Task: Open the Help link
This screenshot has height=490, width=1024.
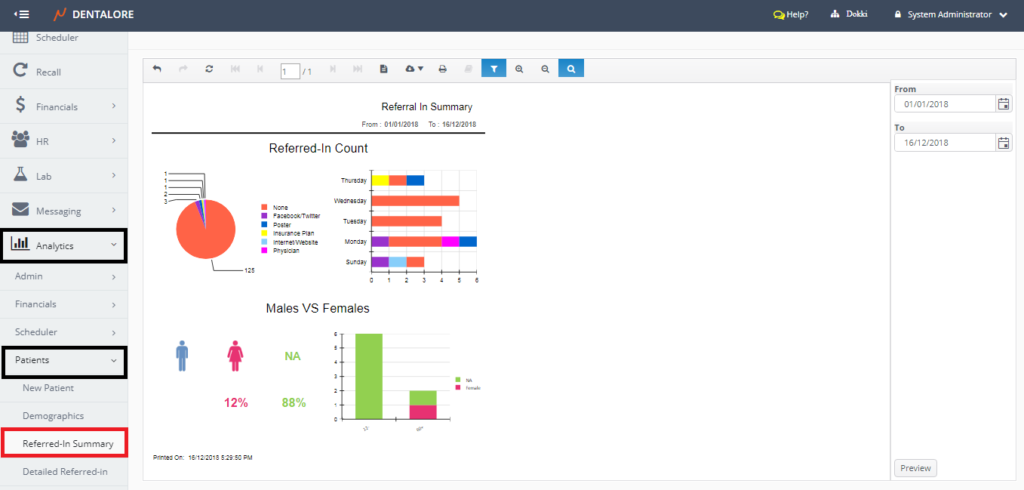Action: (x=791, y=15)
